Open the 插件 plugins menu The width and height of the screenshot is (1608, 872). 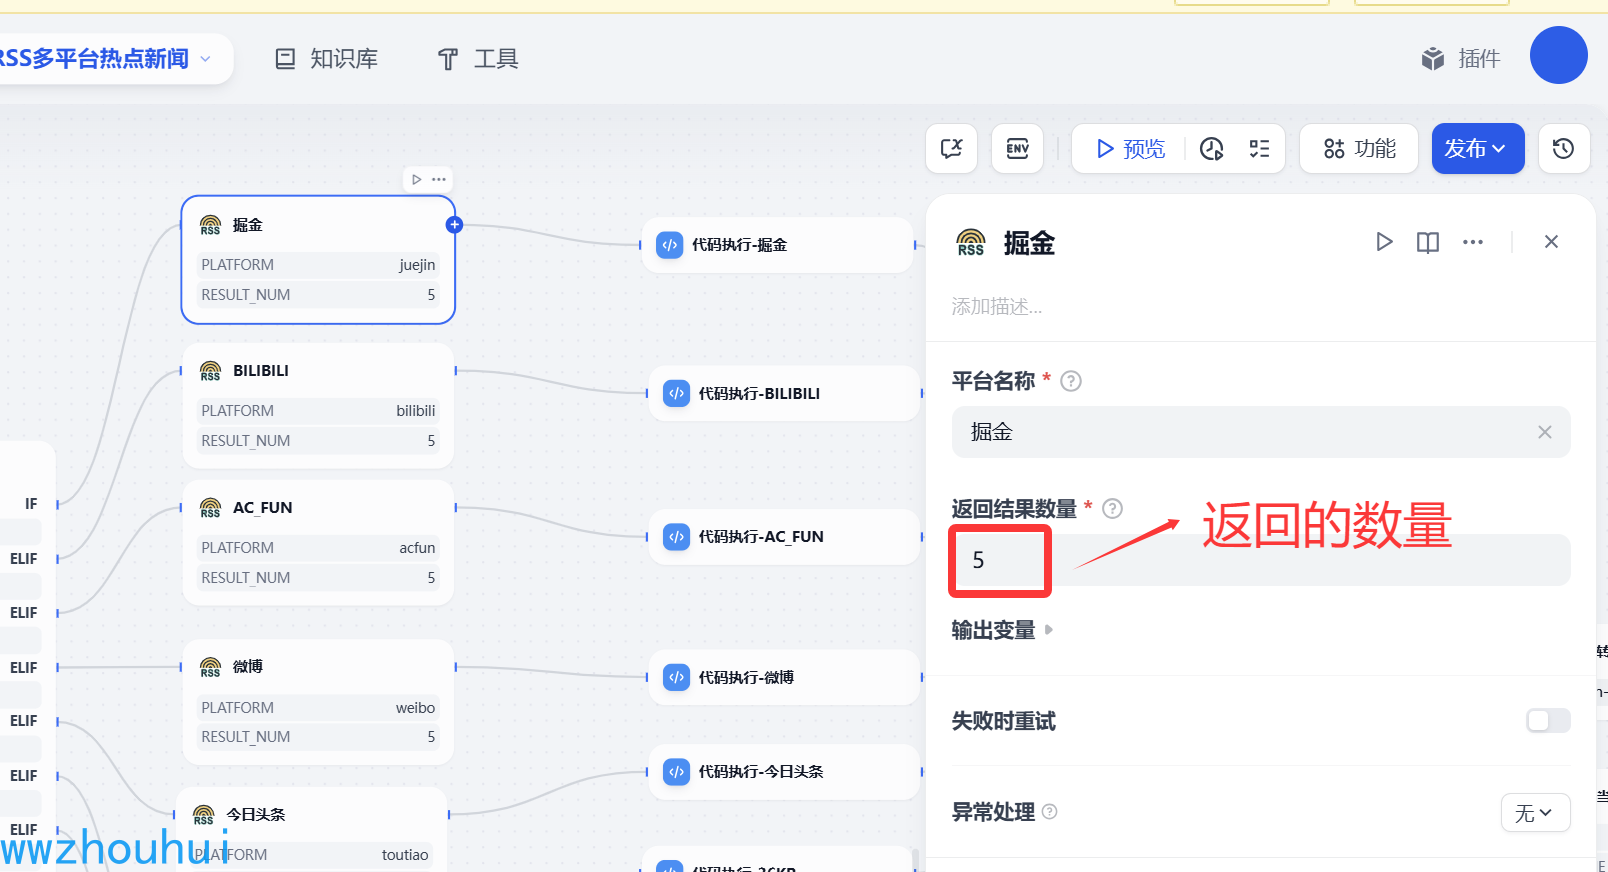coord(1461,59)
